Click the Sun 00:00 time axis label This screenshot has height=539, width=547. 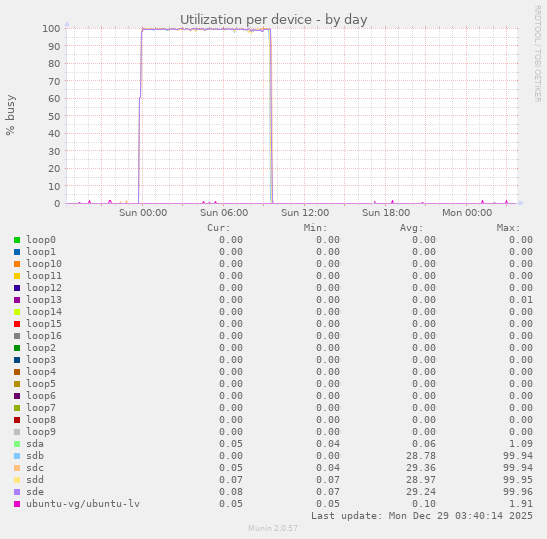143,213
